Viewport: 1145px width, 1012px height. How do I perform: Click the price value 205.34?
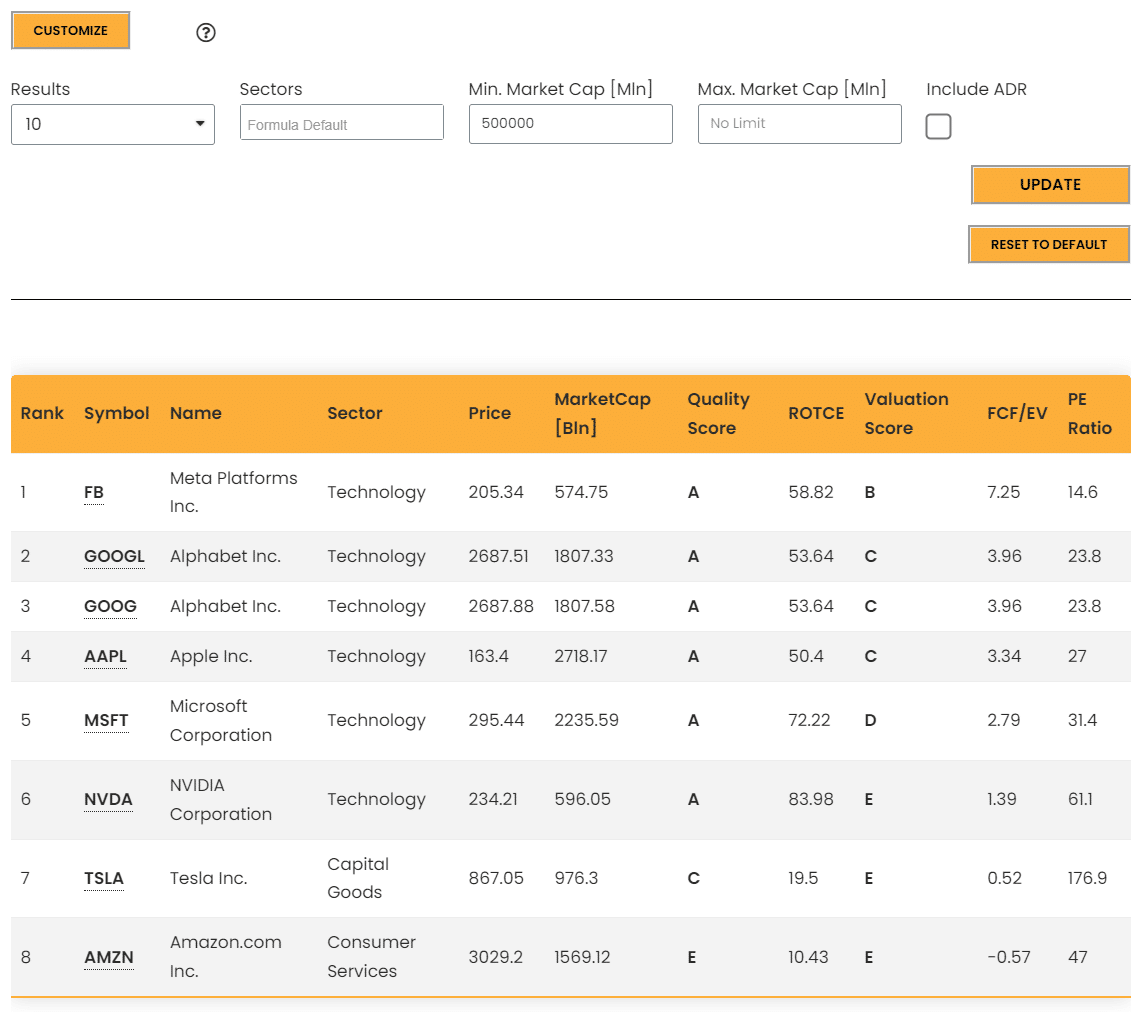pyautogui.click(x=496, y=492)
